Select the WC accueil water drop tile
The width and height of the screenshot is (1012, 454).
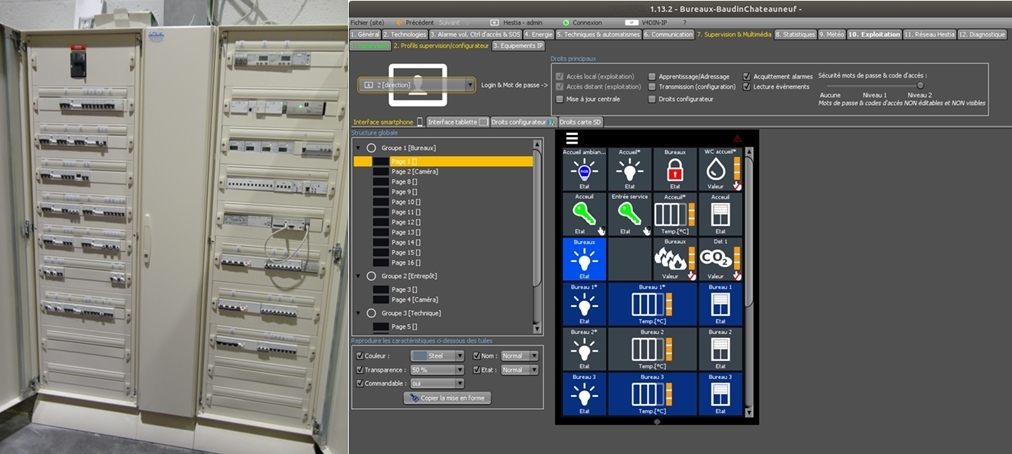(x=720, y=169)
